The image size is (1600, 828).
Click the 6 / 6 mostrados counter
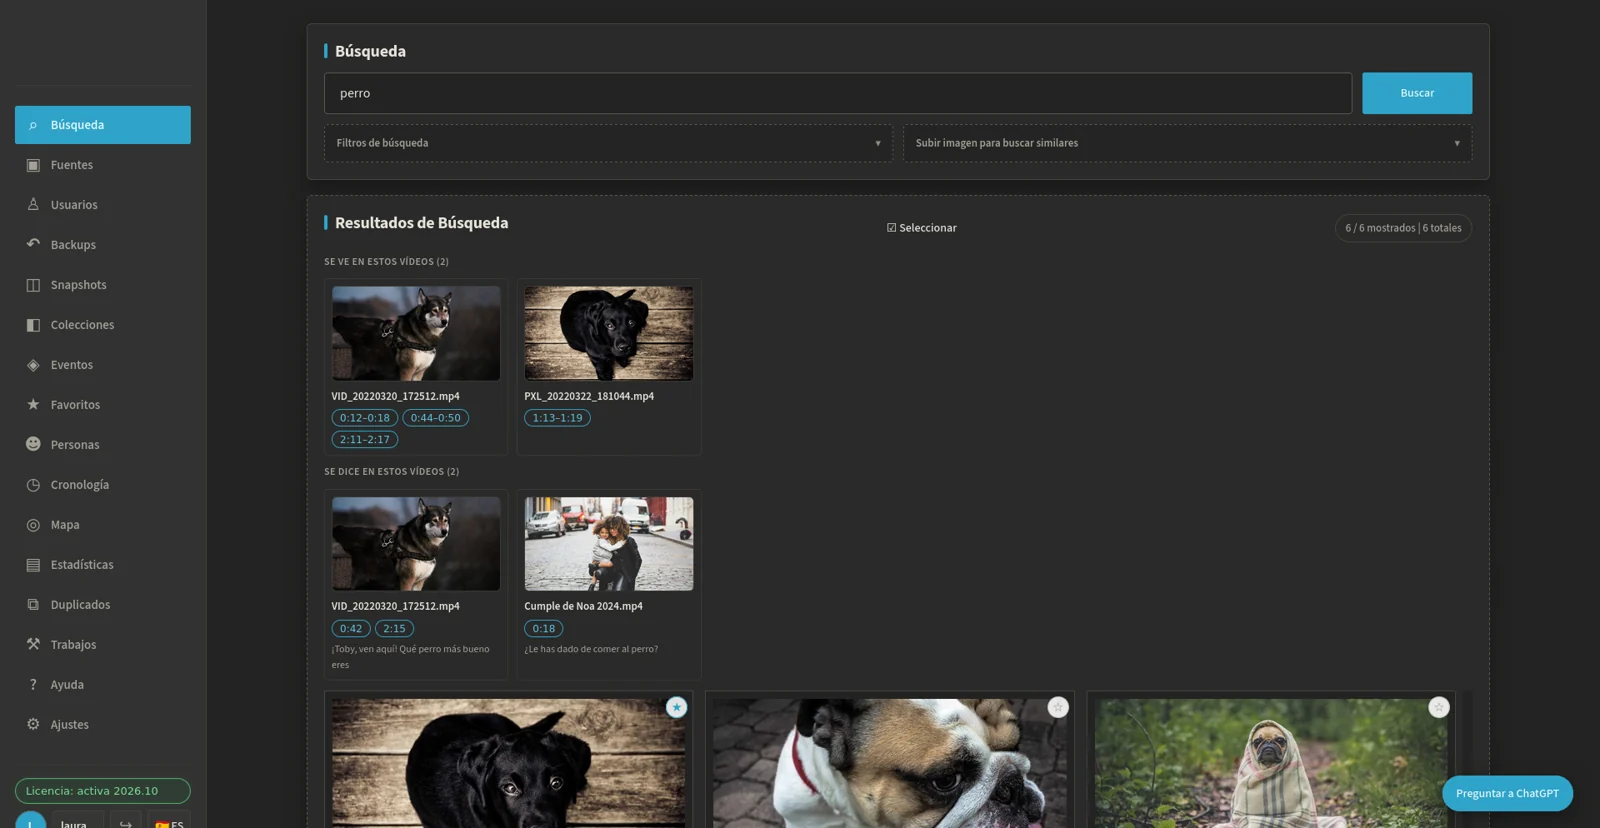(x=1403, y=228)
